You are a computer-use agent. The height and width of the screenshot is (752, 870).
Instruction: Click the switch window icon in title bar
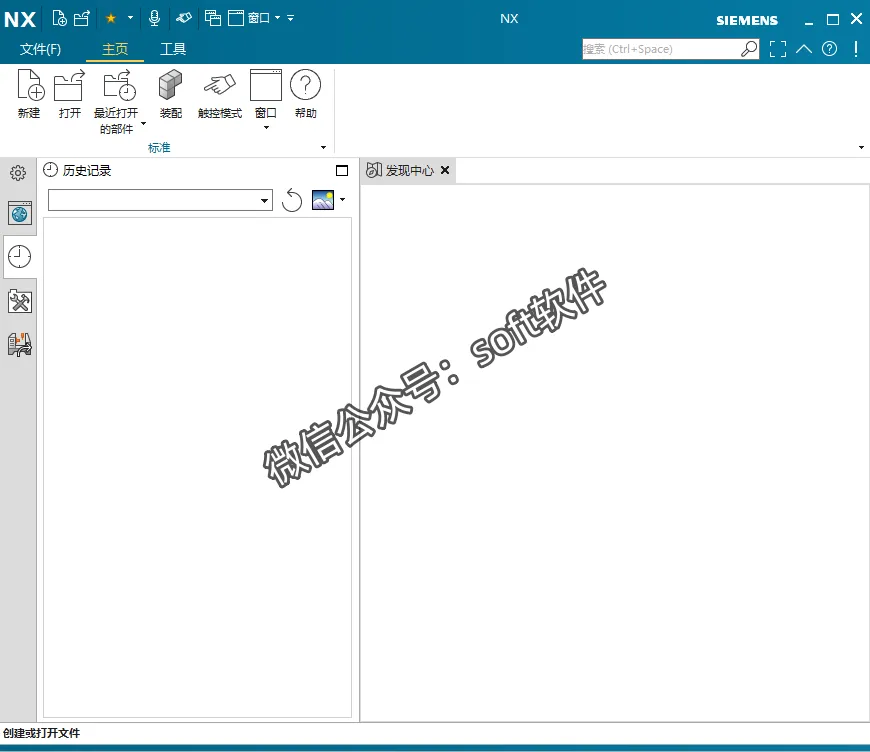(x=213, y=18)
